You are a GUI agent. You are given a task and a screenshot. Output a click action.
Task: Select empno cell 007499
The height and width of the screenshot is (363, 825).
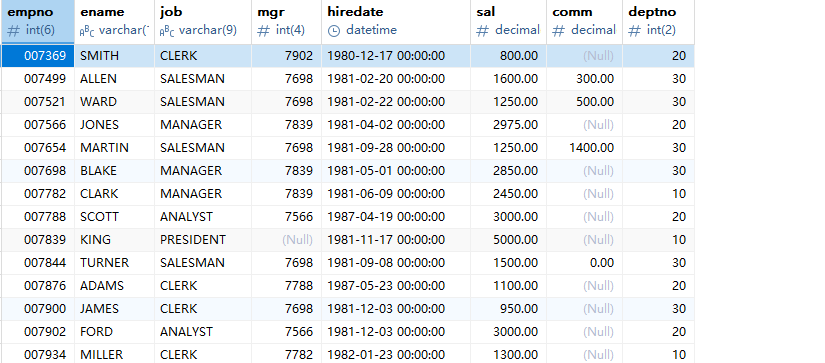[x=38, y=79]
